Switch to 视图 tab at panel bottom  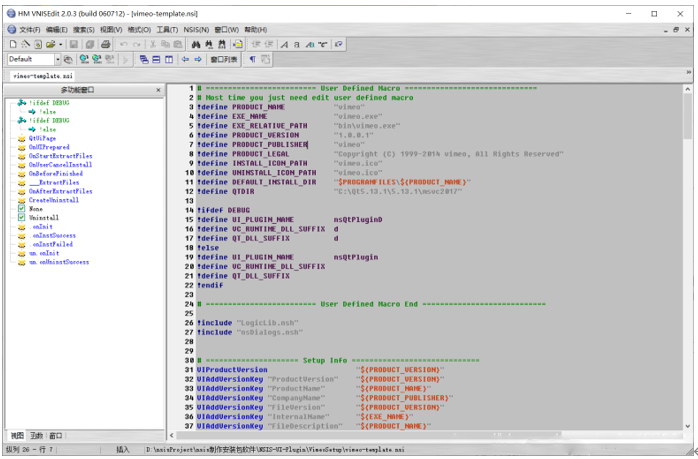click(x=17, y=435)
